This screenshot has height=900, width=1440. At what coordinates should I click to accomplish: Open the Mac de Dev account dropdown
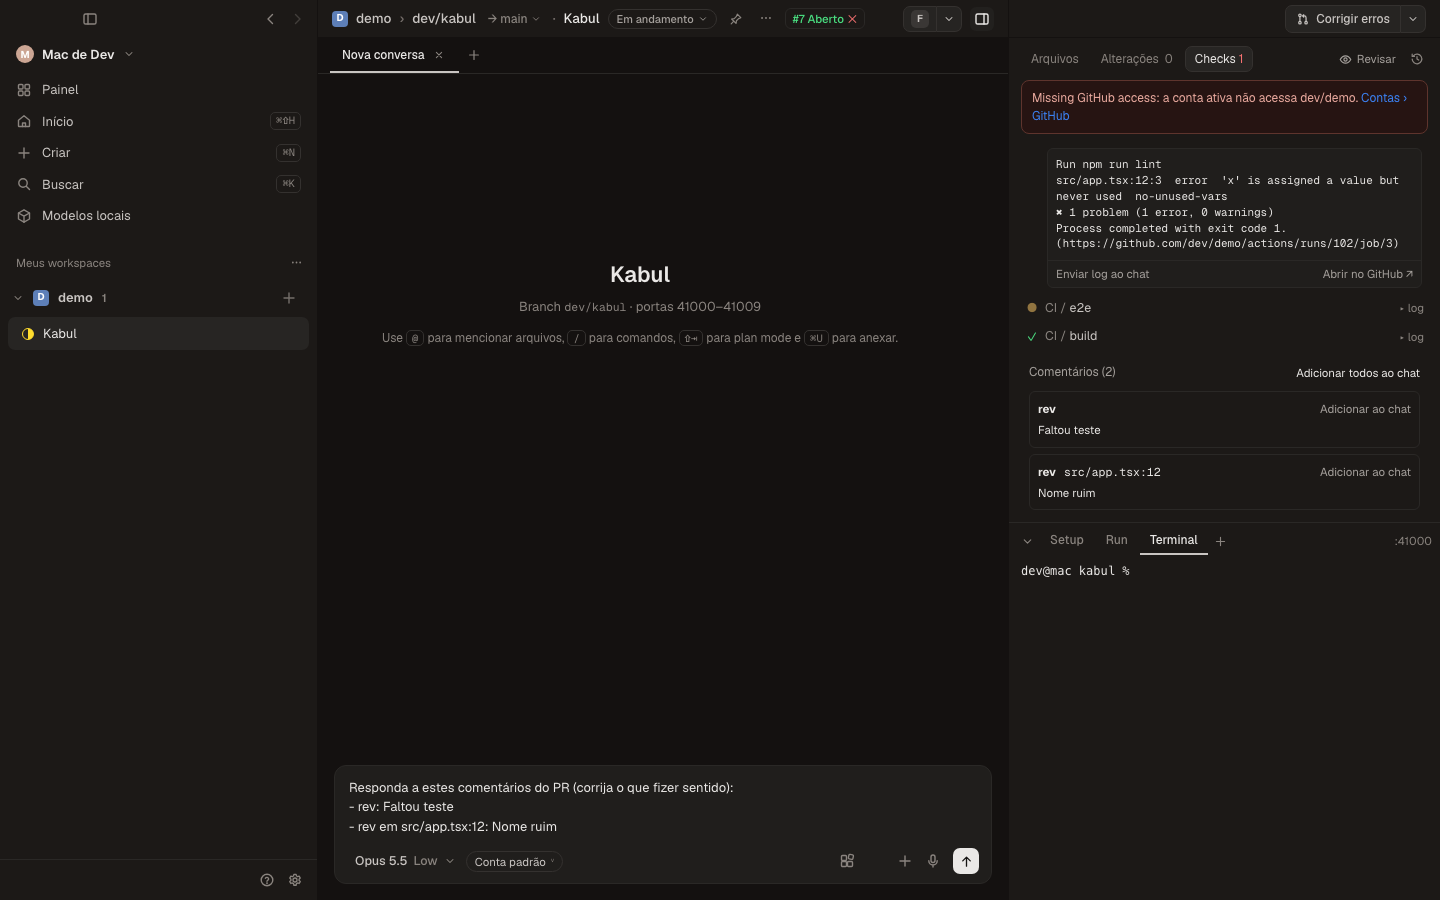tap(75, 54)
